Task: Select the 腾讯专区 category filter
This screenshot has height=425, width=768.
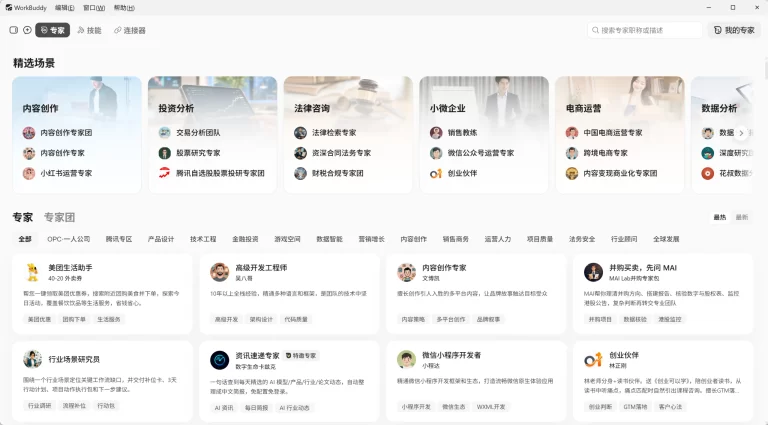Action: click(x=119, y=239)
